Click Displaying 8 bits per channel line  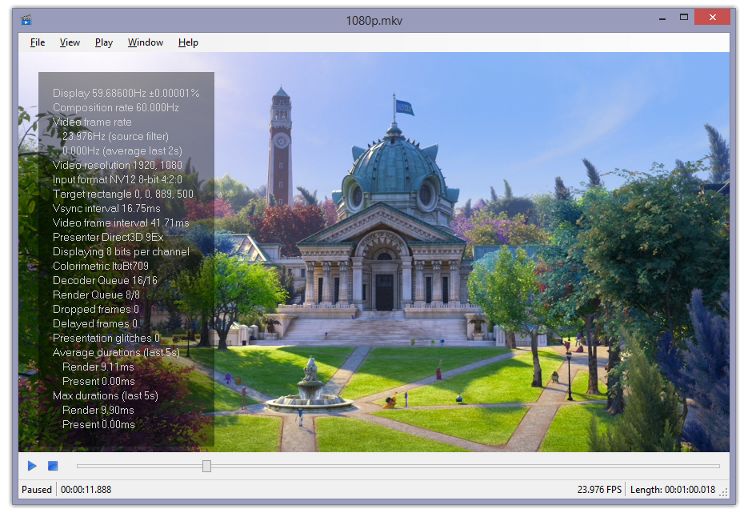[121, 251]
